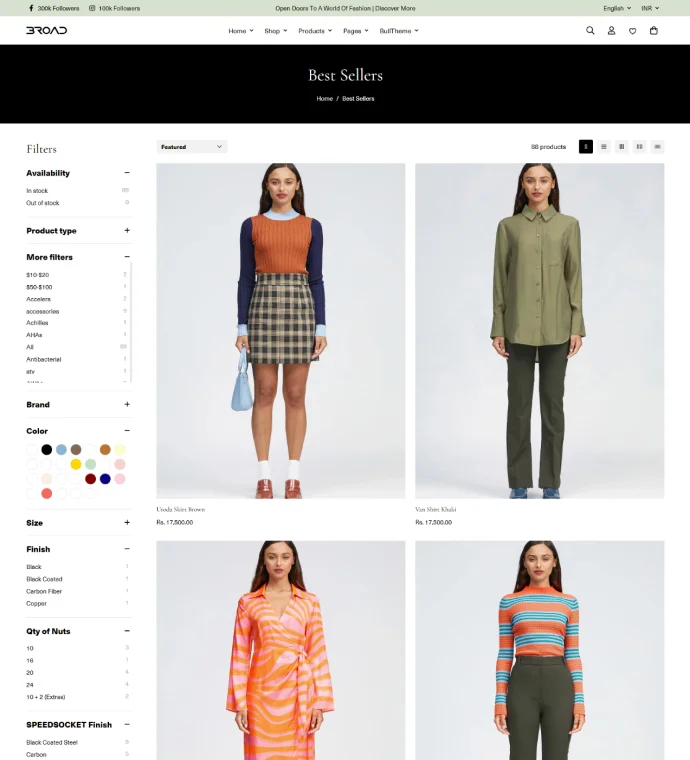Open the Pages menu

click(356, 31)
